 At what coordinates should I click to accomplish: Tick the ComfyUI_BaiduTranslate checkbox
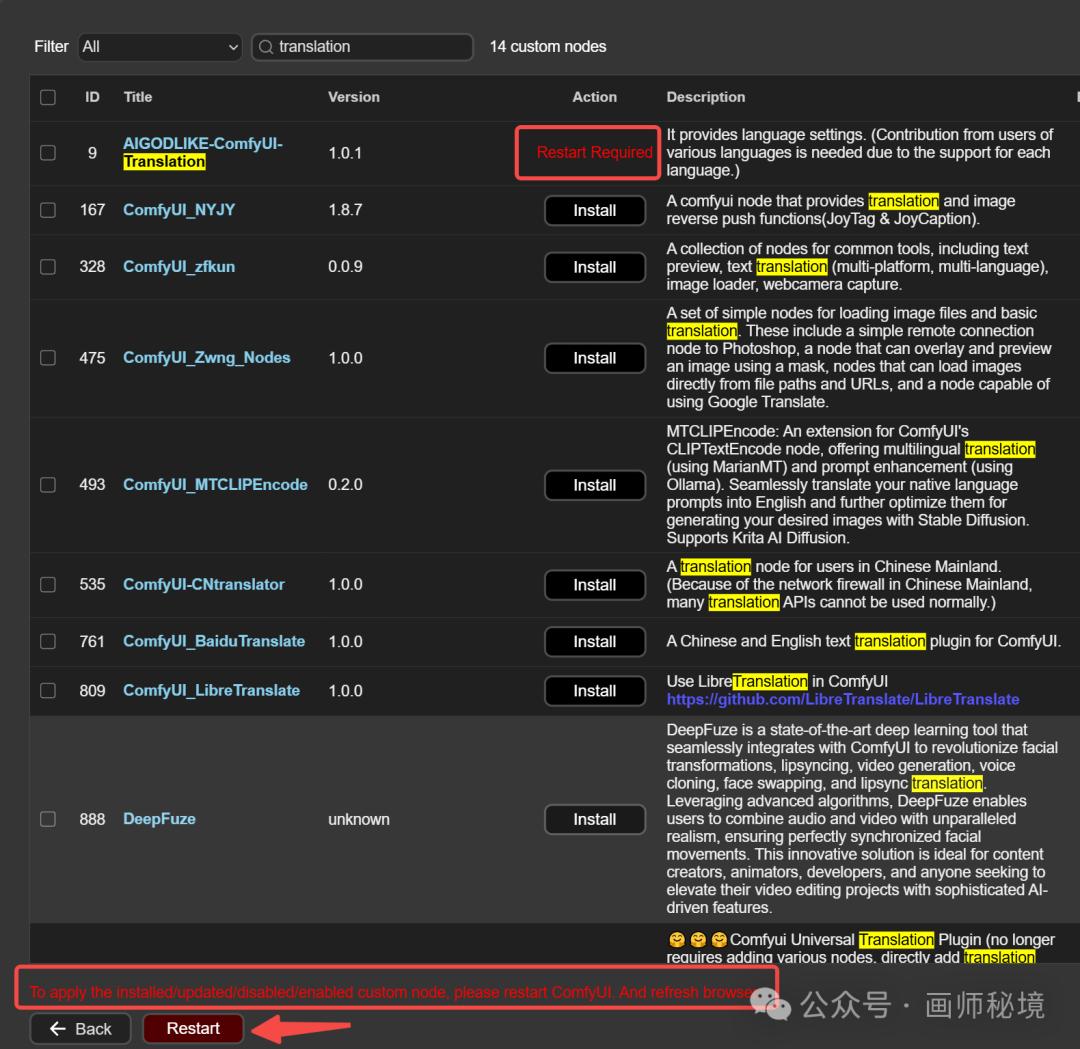coord(48,641)
